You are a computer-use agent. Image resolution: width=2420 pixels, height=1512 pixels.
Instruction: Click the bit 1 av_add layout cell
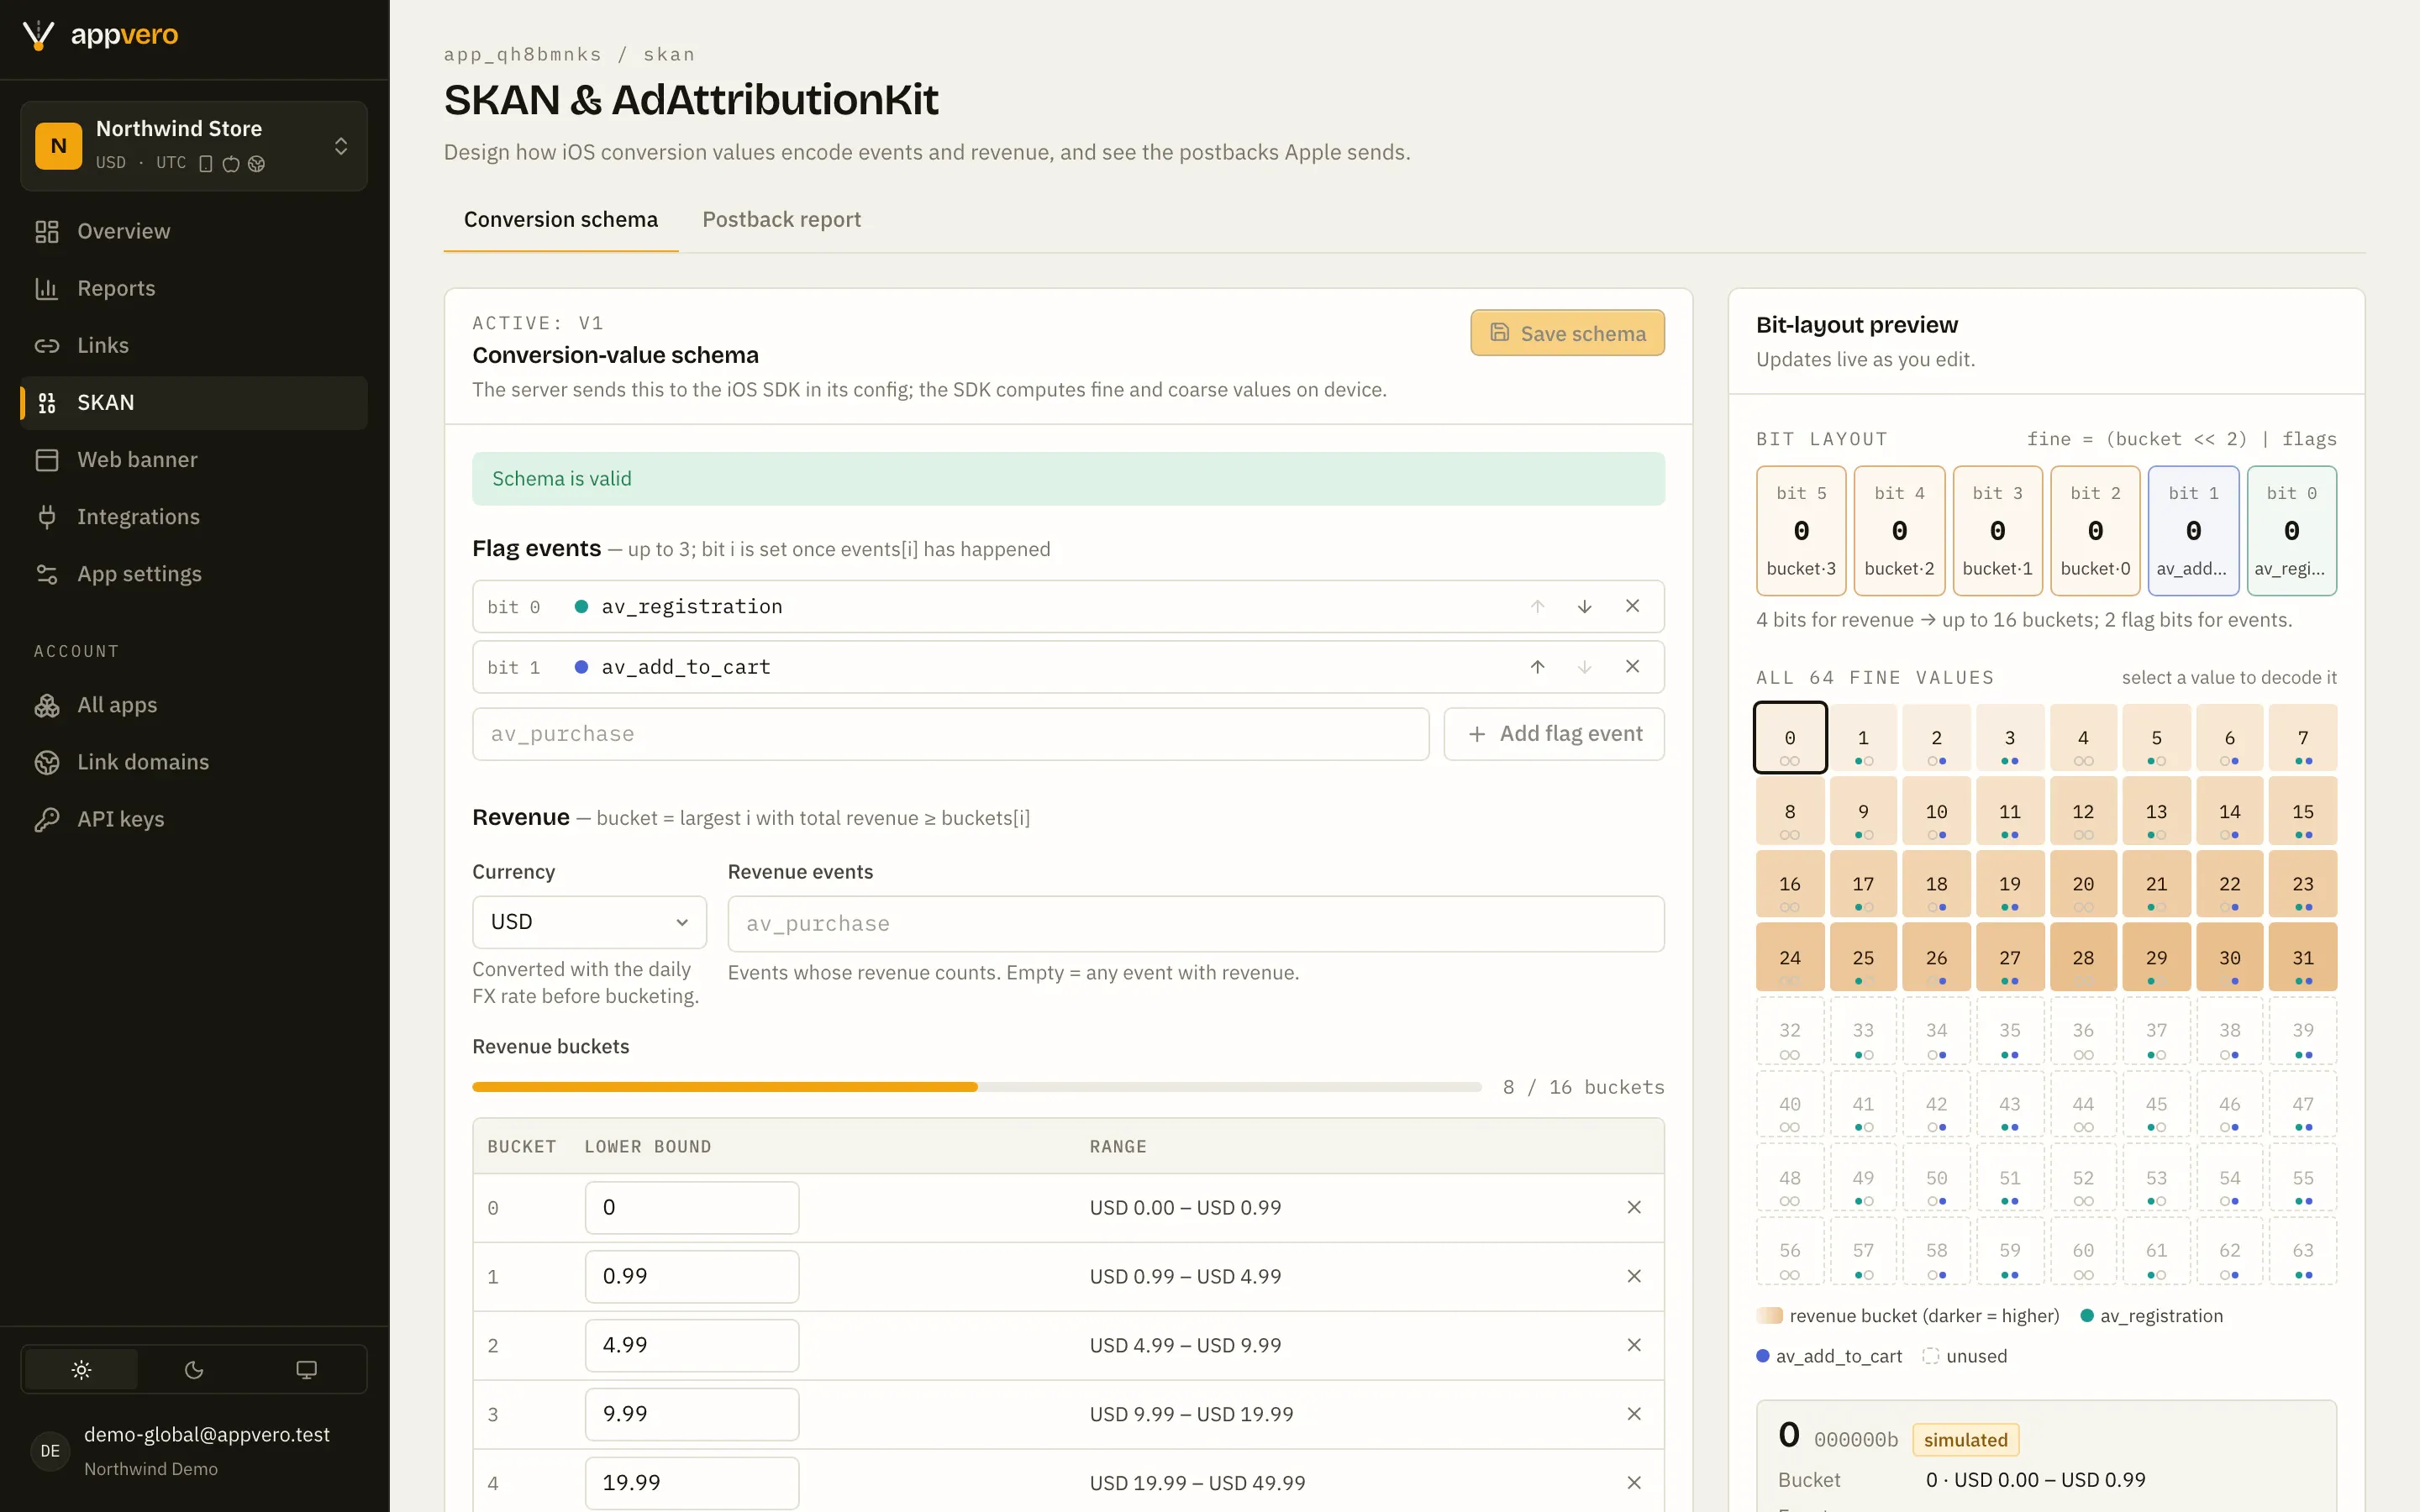2192,531
